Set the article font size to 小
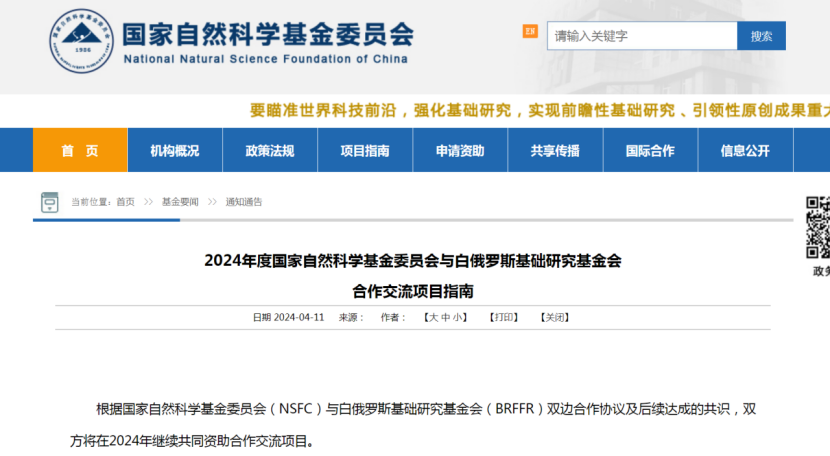The height and width of the screenshot is (456, 830). (456, 317)
